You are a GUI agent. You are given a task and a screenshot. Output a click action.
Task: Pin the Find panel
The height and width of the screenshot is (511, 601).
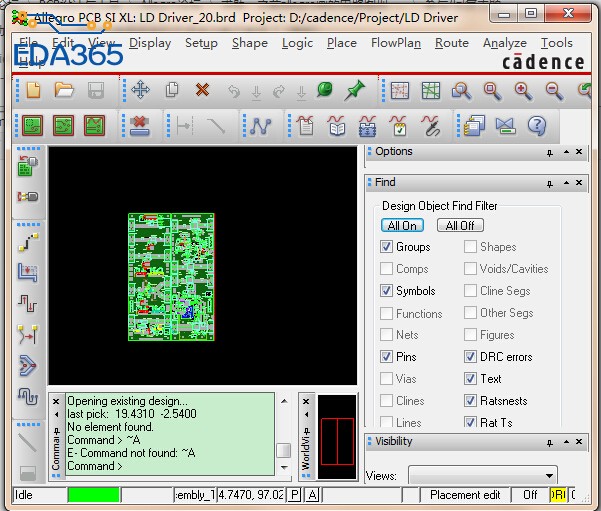coord(550,184)
